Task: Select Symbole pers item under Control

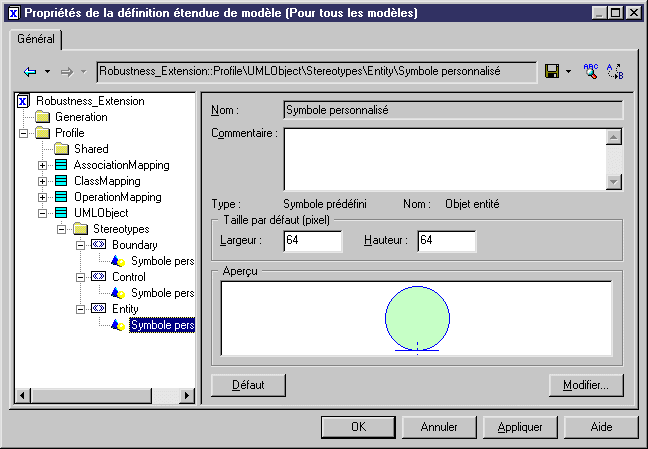Action: pyautogui.click(x=162, y=293)
